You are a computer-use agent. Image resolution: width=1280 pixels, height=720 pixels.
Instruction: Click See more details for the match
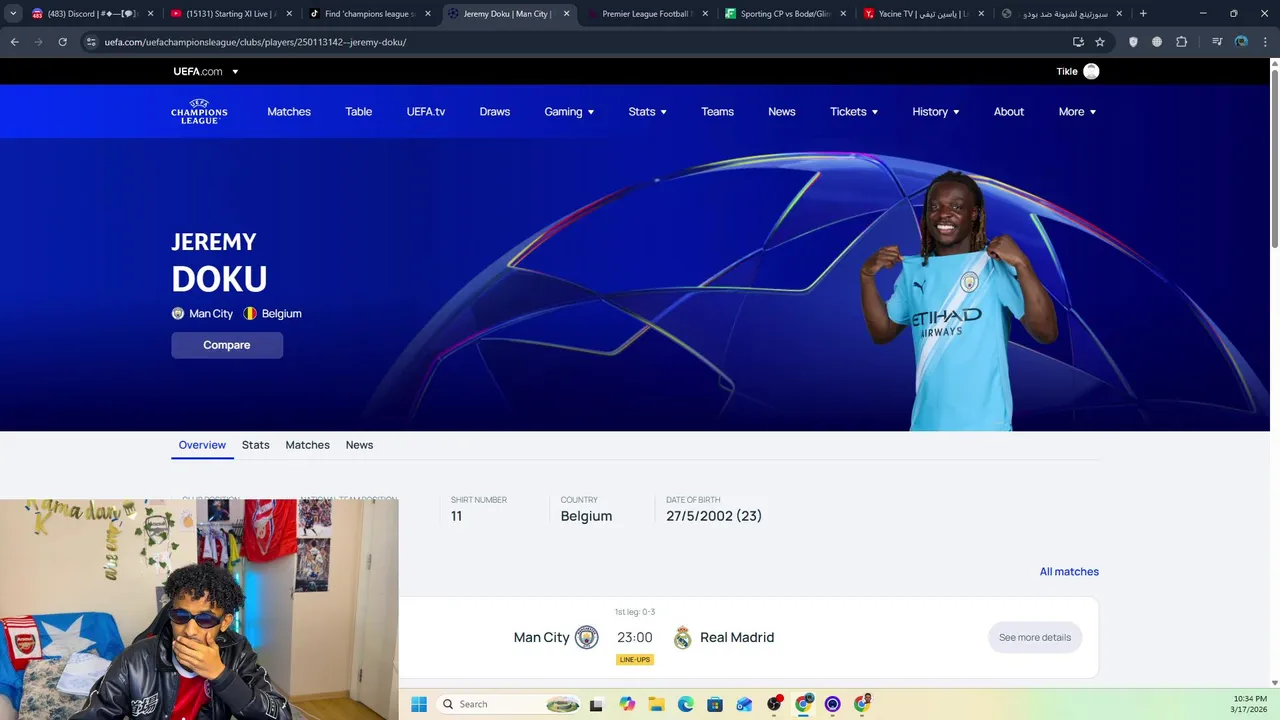tap(1035, 637)
